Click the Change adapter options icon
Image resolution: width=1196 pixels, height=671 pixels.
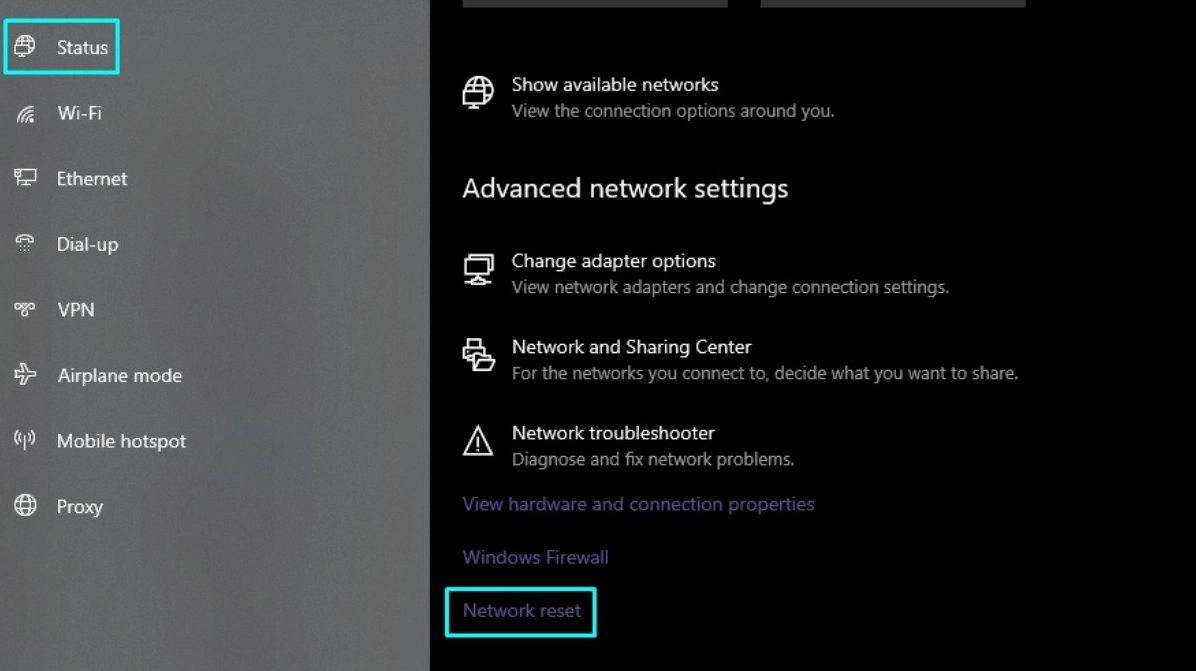point(478,270)
